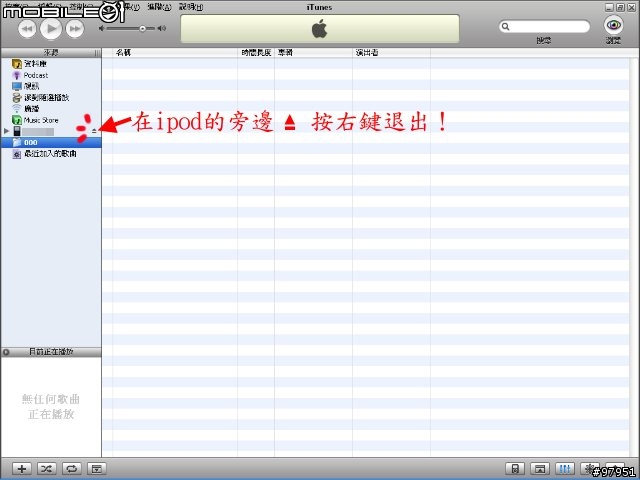Sort by the 演出者 artist column
This screenshot has height=480, width=640.
click(391, 53)
